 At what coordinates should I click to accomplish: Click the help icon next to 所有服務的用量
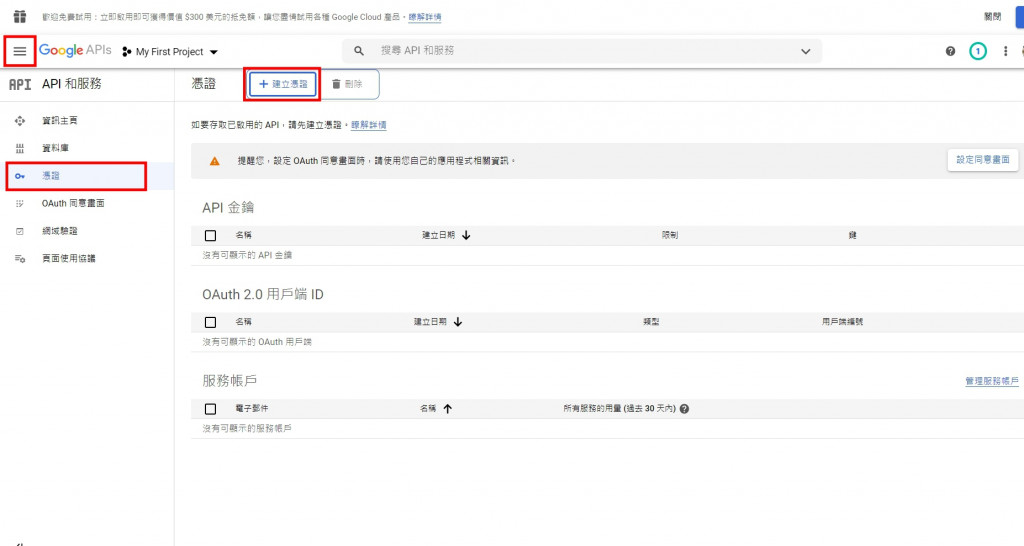(684, 409)
